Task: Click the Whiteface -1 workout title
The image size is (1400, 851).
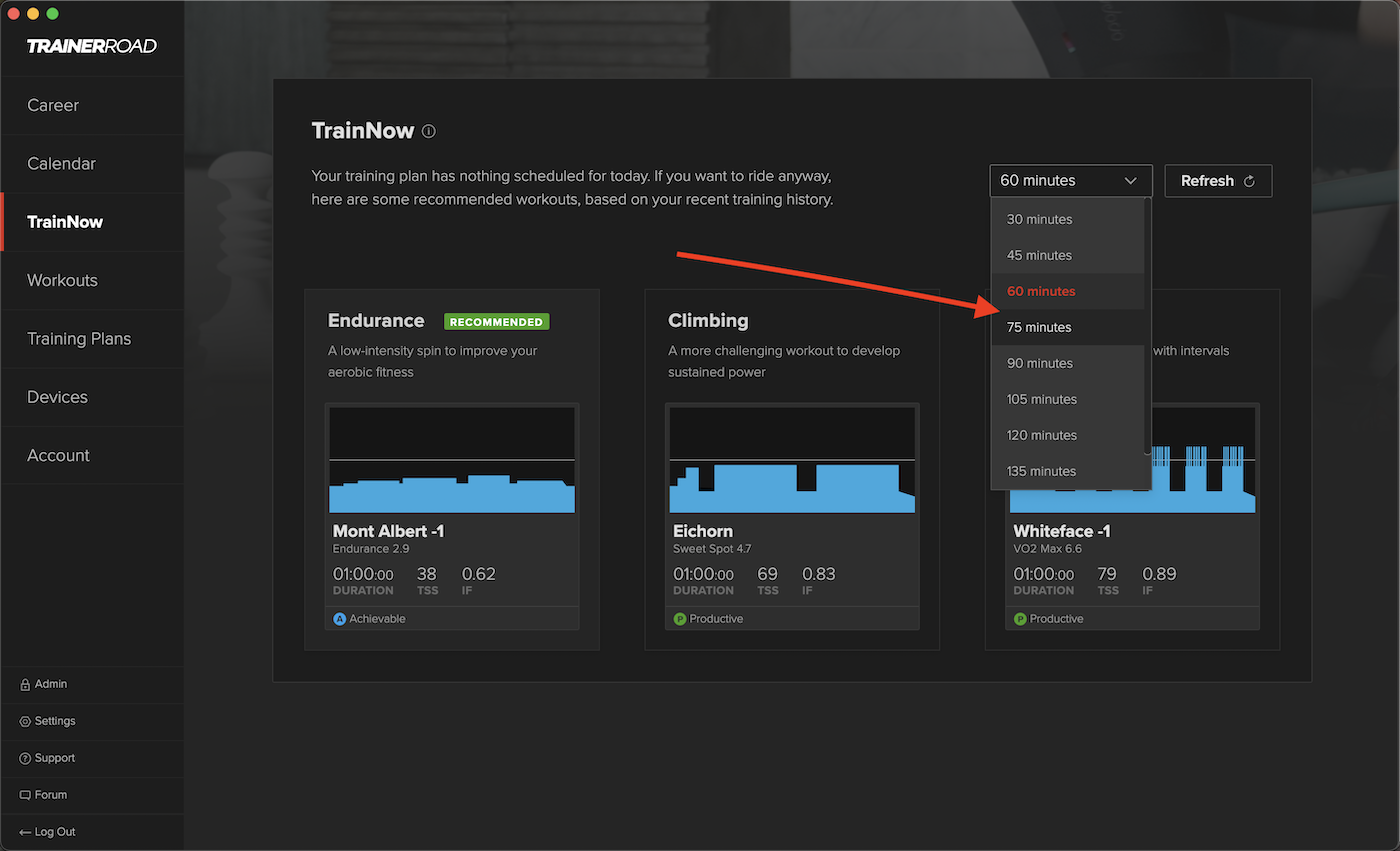Action: 1062,531
